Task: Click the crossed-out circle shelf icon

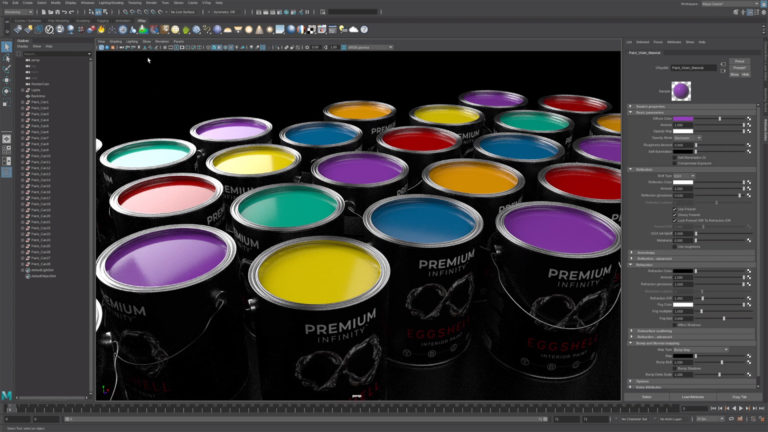Action: (x=49, y=30)
